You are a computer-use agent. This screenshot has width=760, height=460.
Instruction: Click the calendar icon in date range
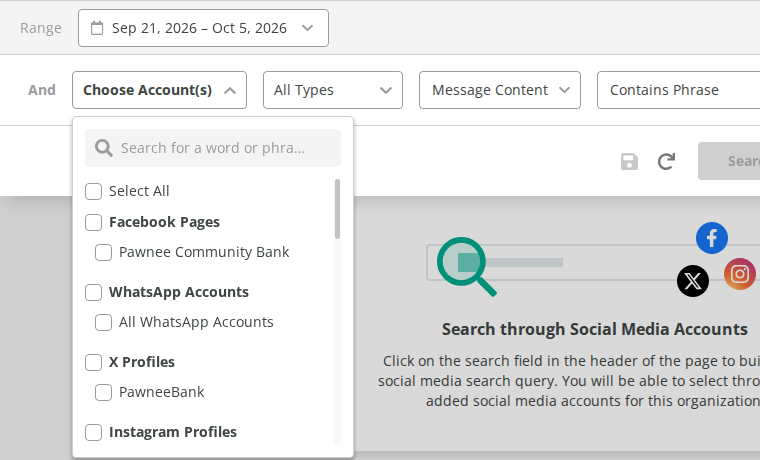coord(97,28)
